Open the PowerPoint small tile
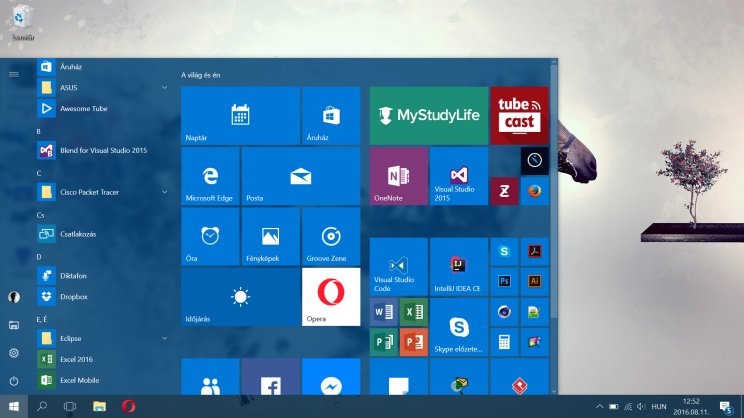This screenshot has height=418, width=744. 414,342
